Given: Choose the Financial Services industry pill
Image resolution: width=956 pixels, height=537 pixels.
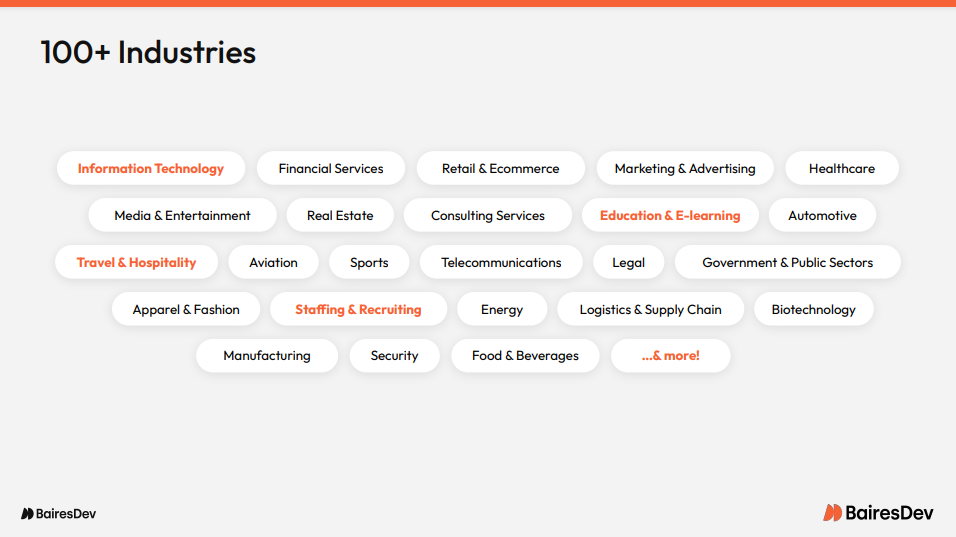Looking at the screenshot, I should [x=331, y=168].
